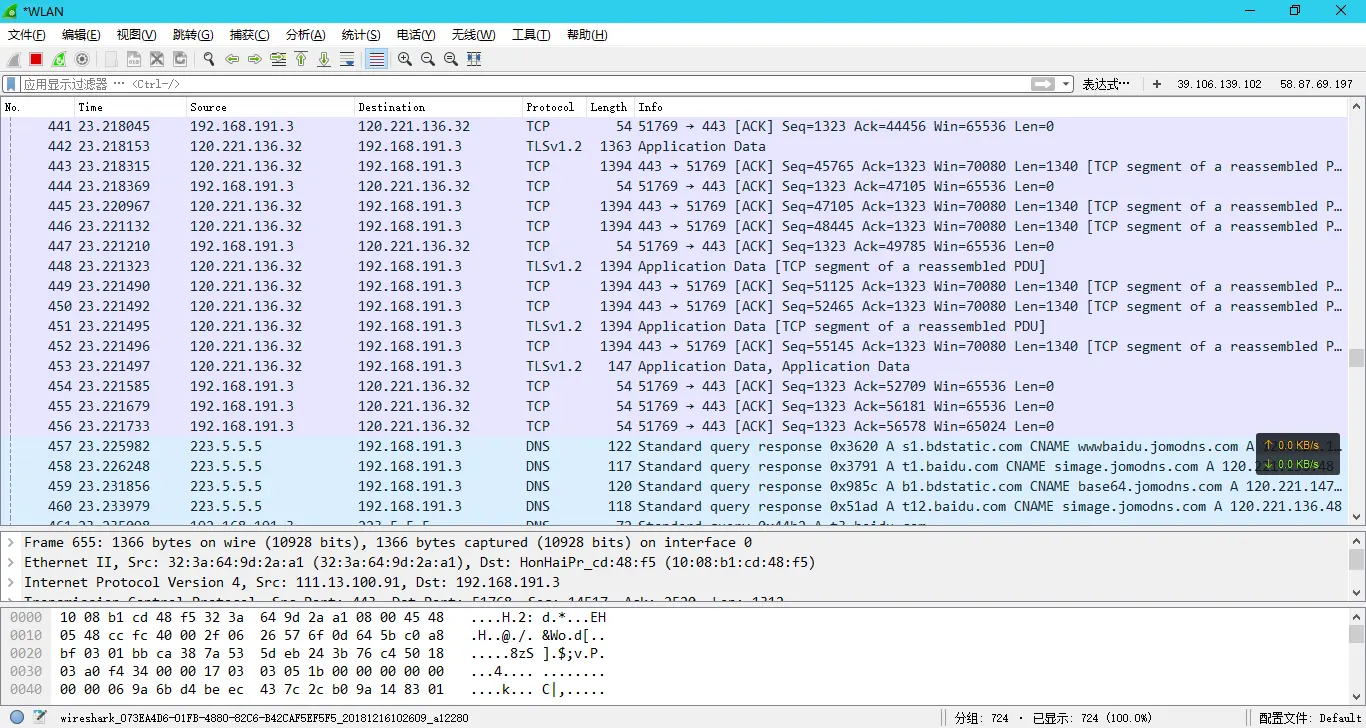Click the filter bookmark icon
1366x728 pixels.
pyautogui.click(x=11, y=84)
